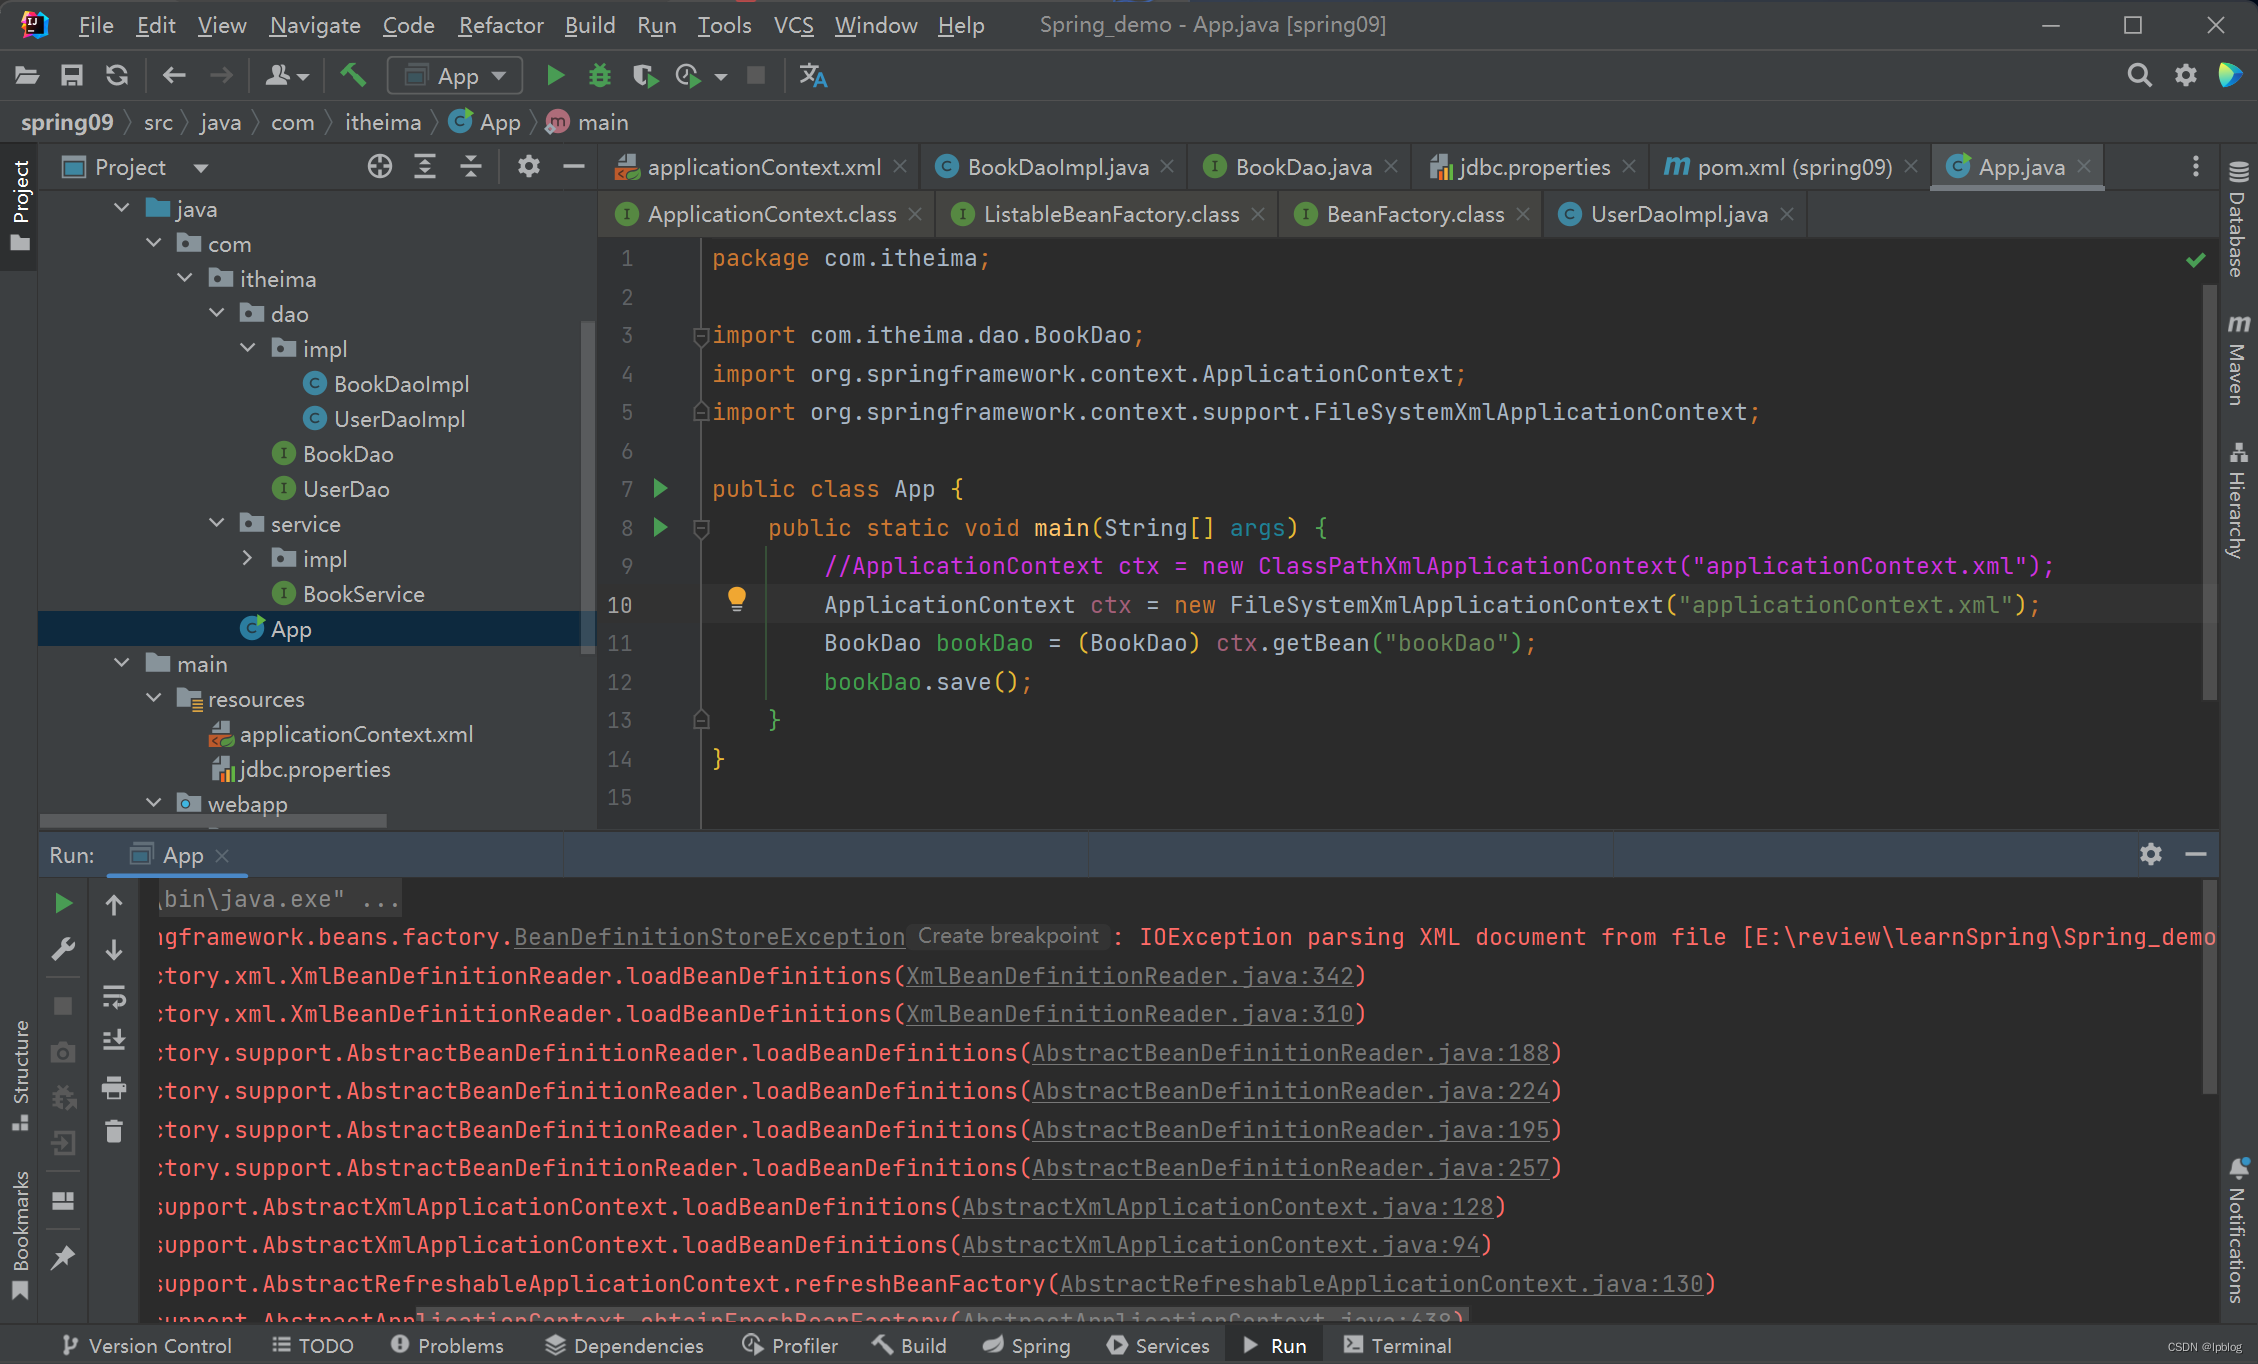This screenshot has height=1364, width=2258.
Task: Collapse the itheima package node
Action: coord(185,279)
